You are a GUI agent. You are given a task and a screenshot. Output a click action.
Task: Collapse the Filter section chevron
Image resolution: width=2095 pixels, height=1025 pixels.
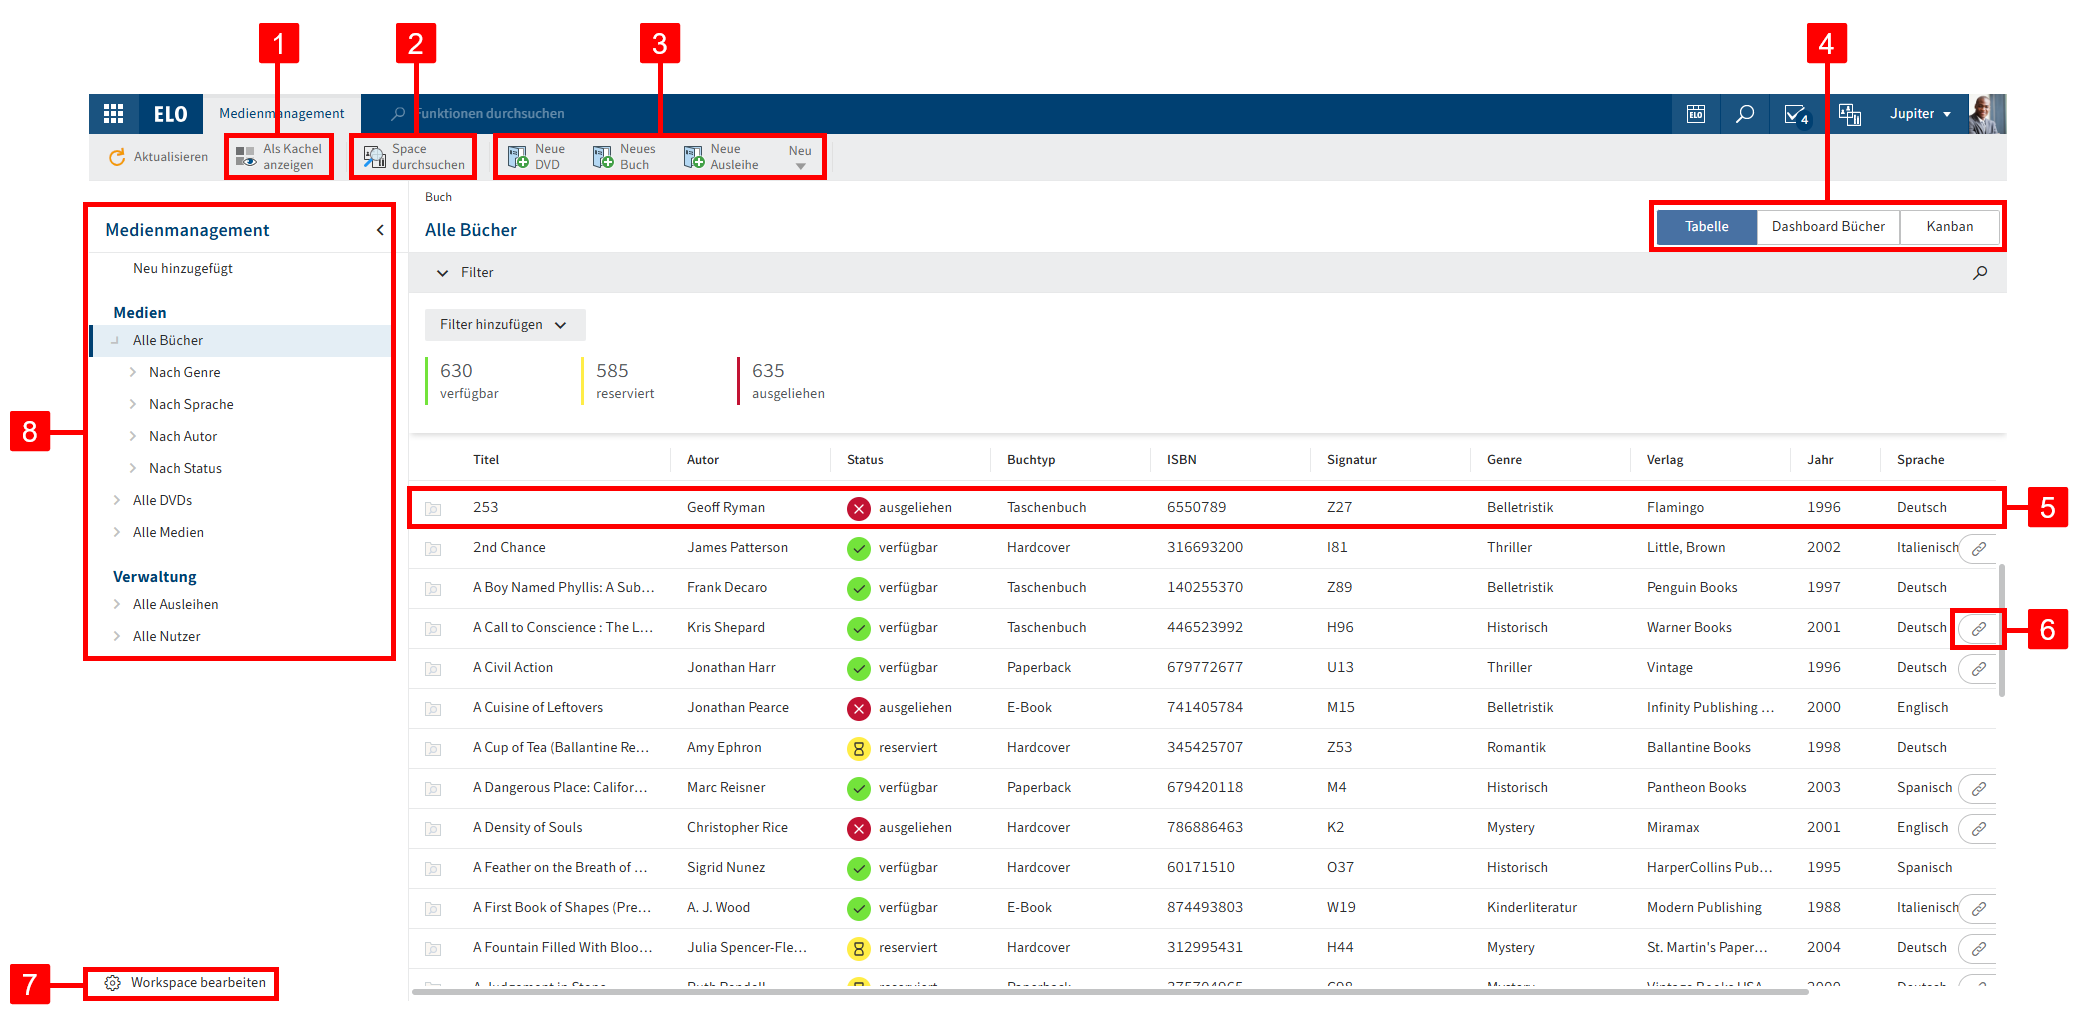442,273
